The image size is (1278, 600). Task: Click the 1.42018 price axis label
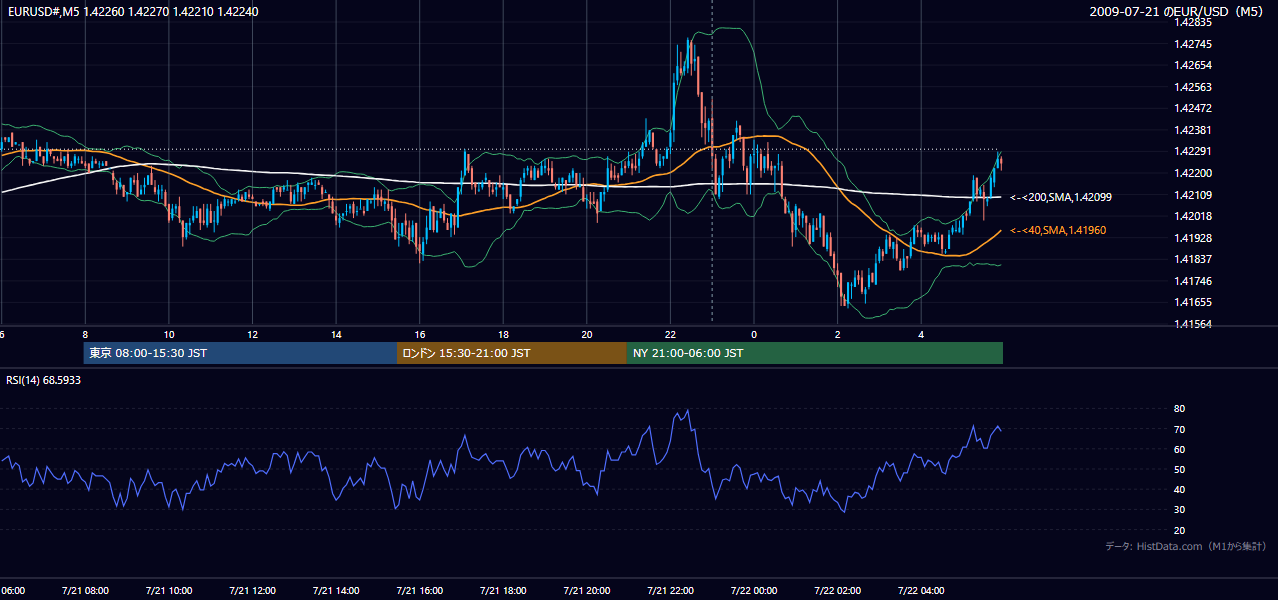pyautogui.click(x=1194, y=216)
